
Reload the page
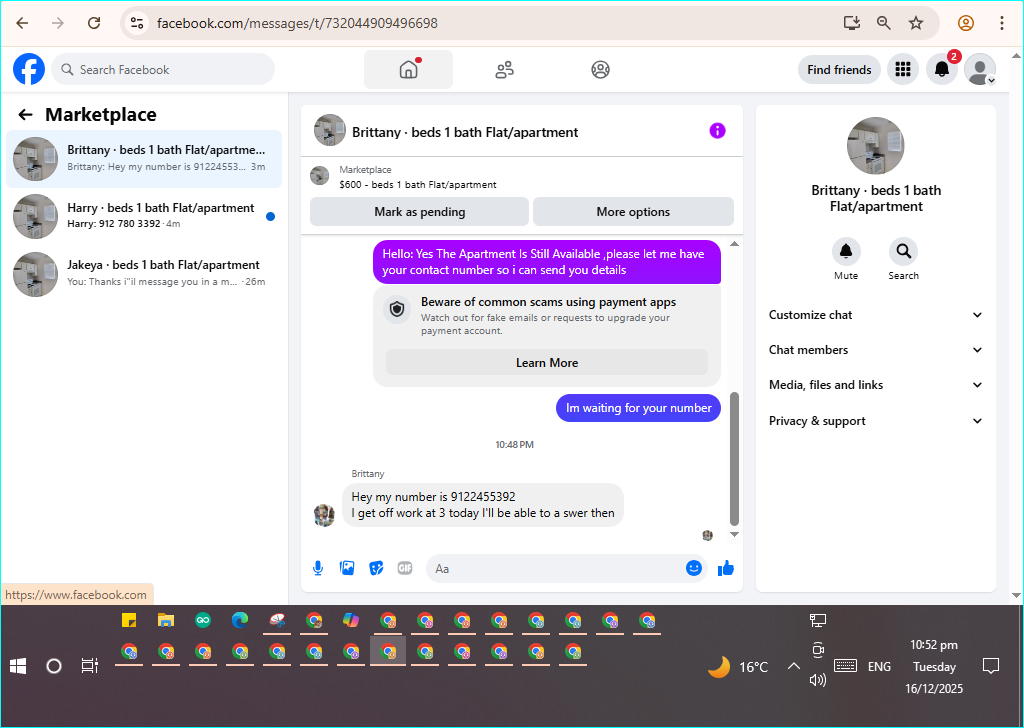(94, 23)
